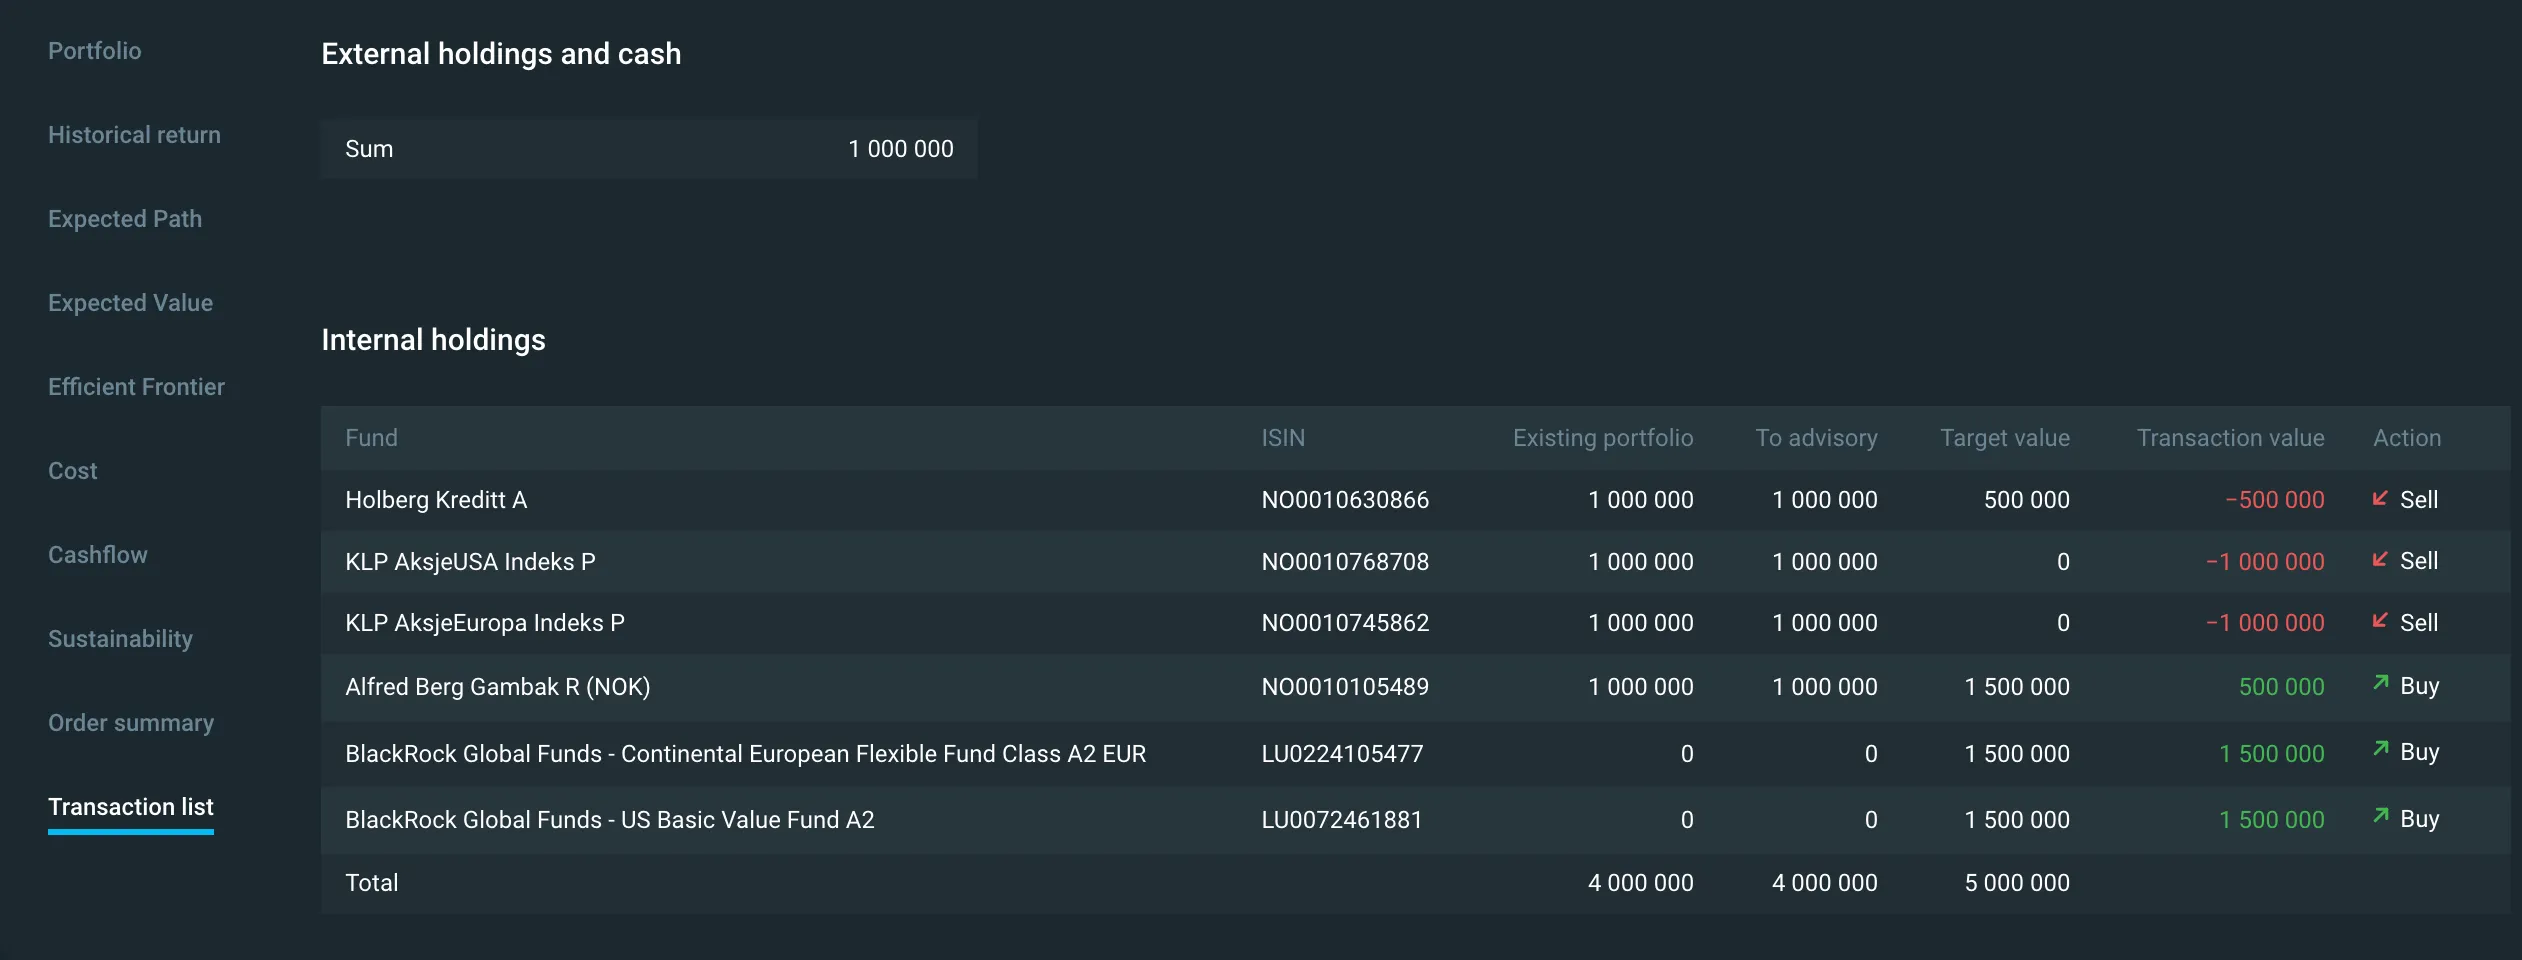Click the Total row label

(x=372, y=883)
